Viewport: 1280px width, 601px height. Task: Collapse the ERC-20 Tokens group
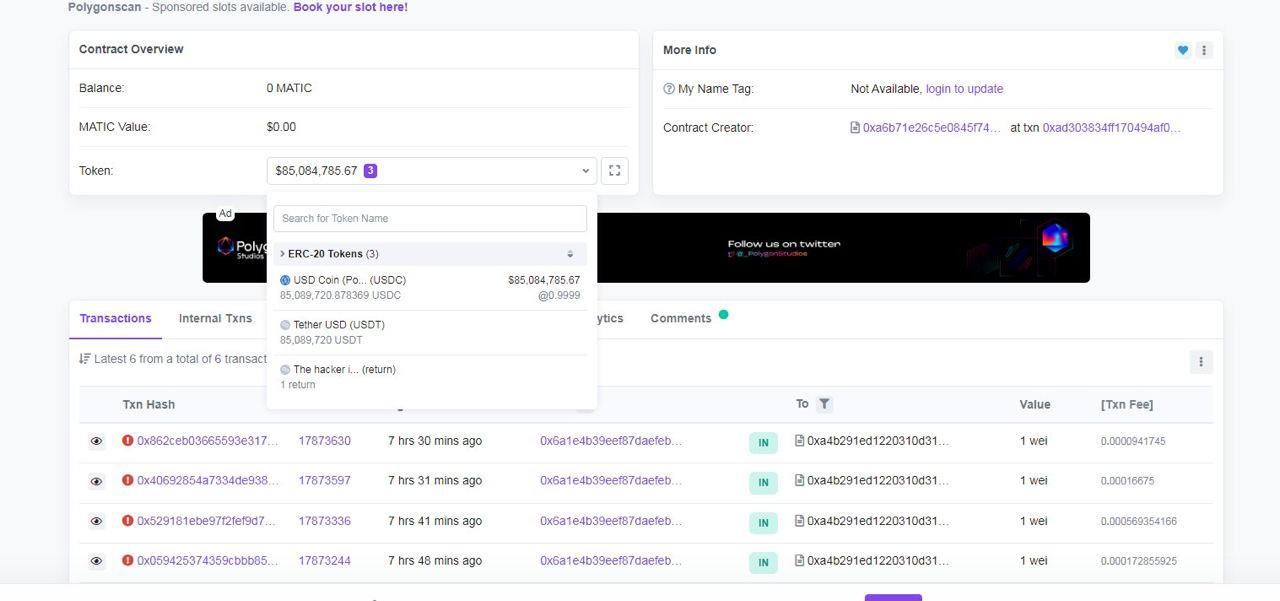tap(329, 254)
